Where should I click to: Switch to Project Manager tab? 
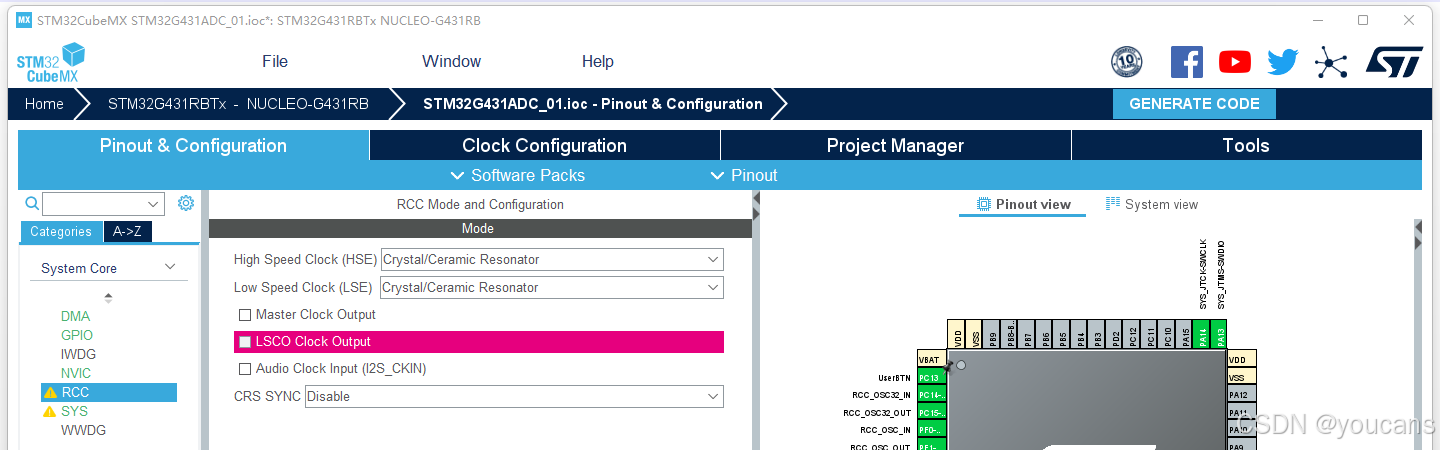pos(896,146)
